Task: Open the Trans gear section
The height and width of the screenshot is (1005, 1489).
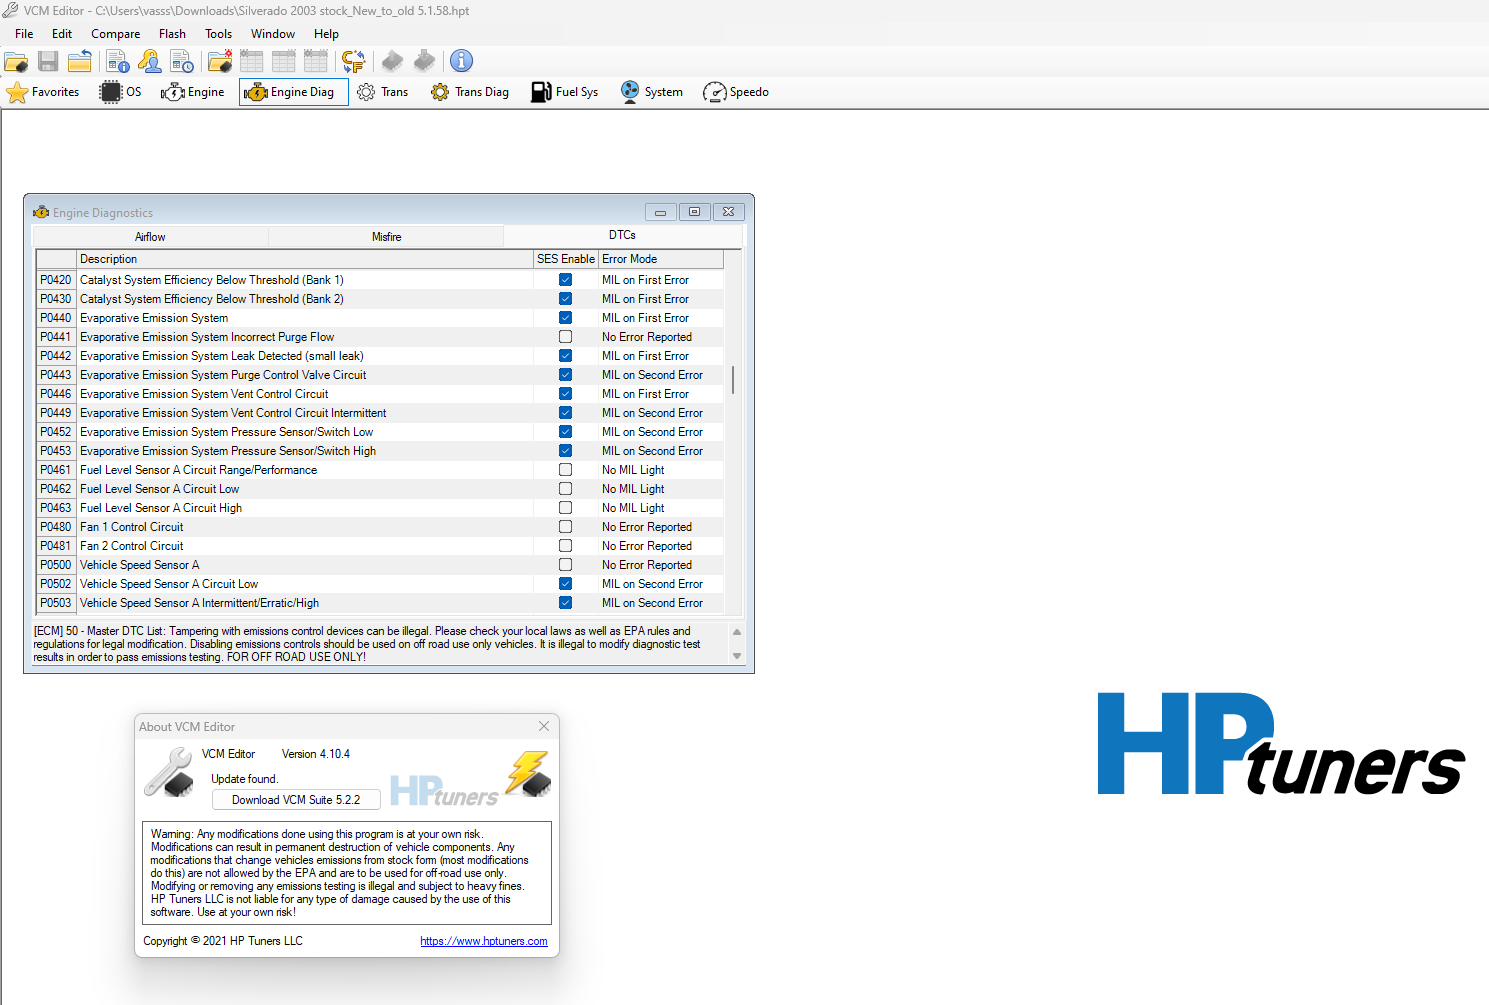Action: (383, 92)
